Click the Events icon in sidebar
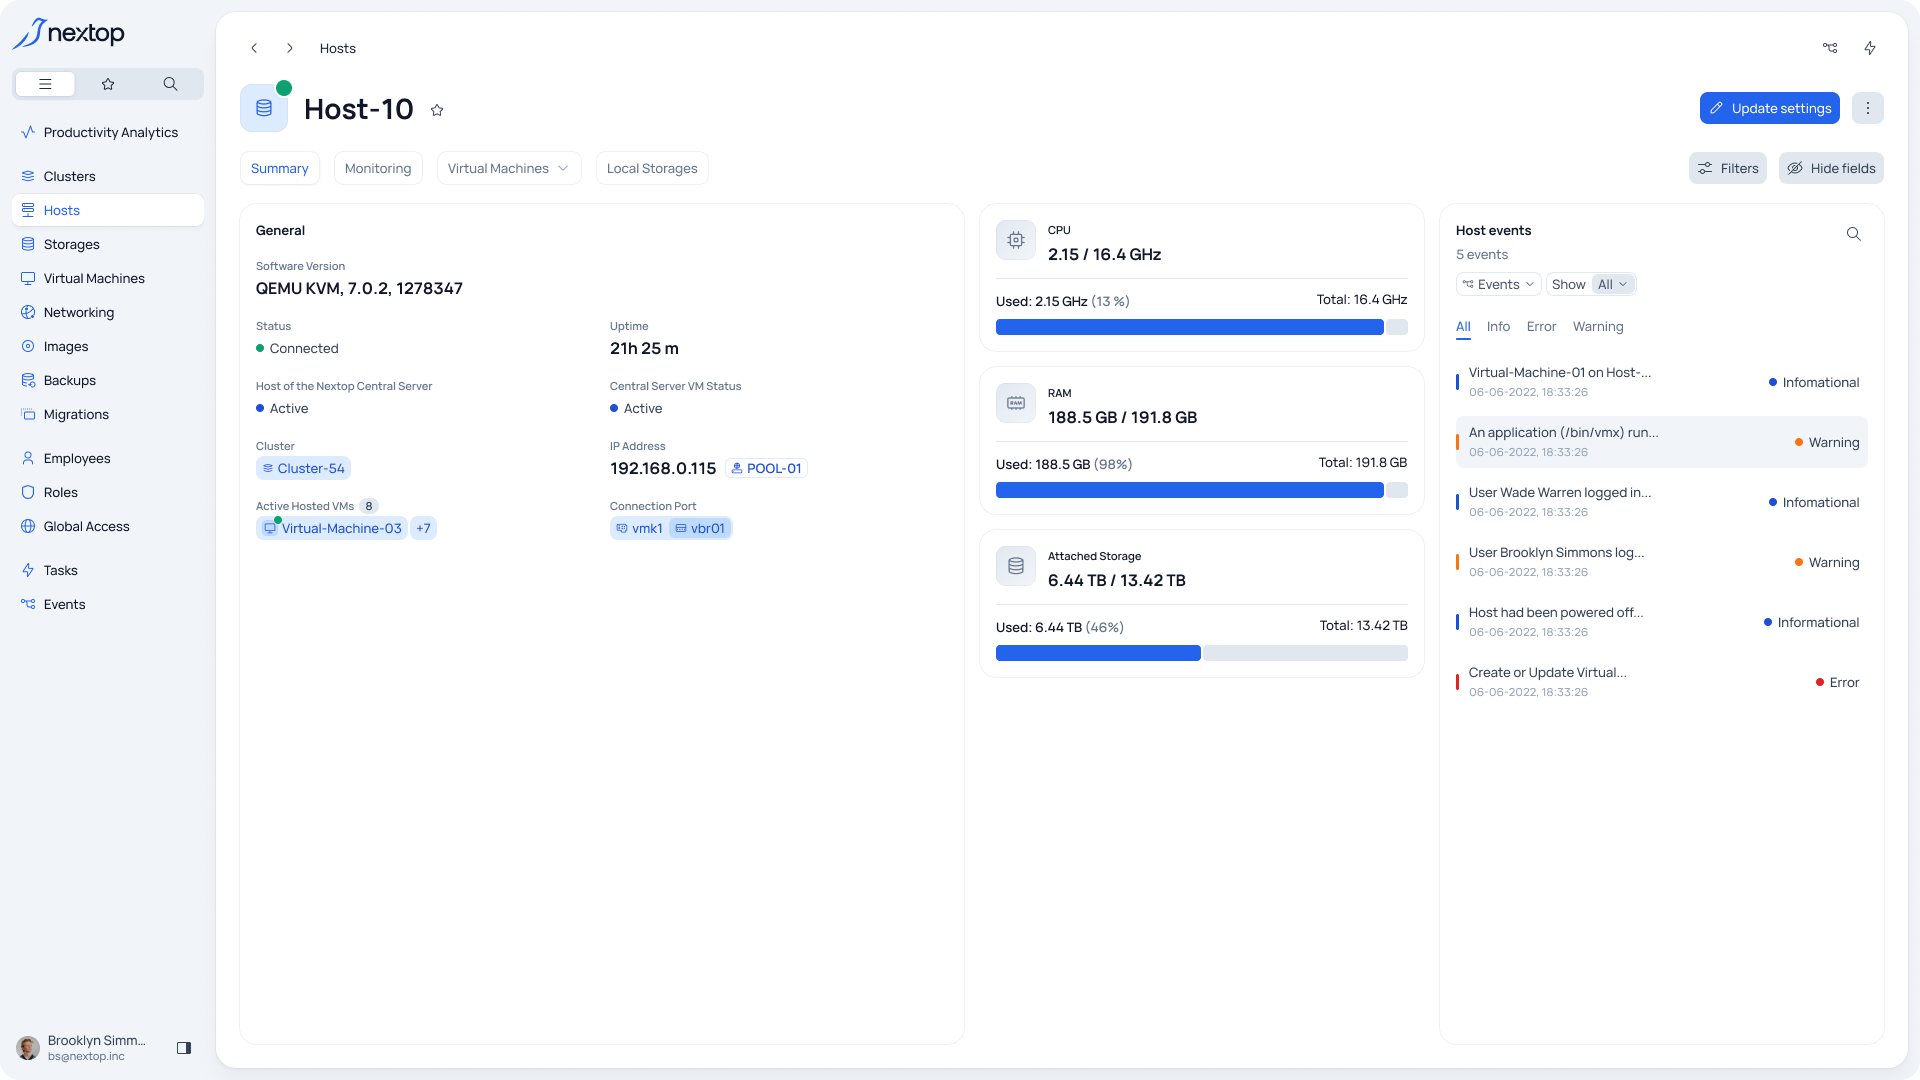Image resolution: width=1920 pixels, height=1080 pixels. 28,604
